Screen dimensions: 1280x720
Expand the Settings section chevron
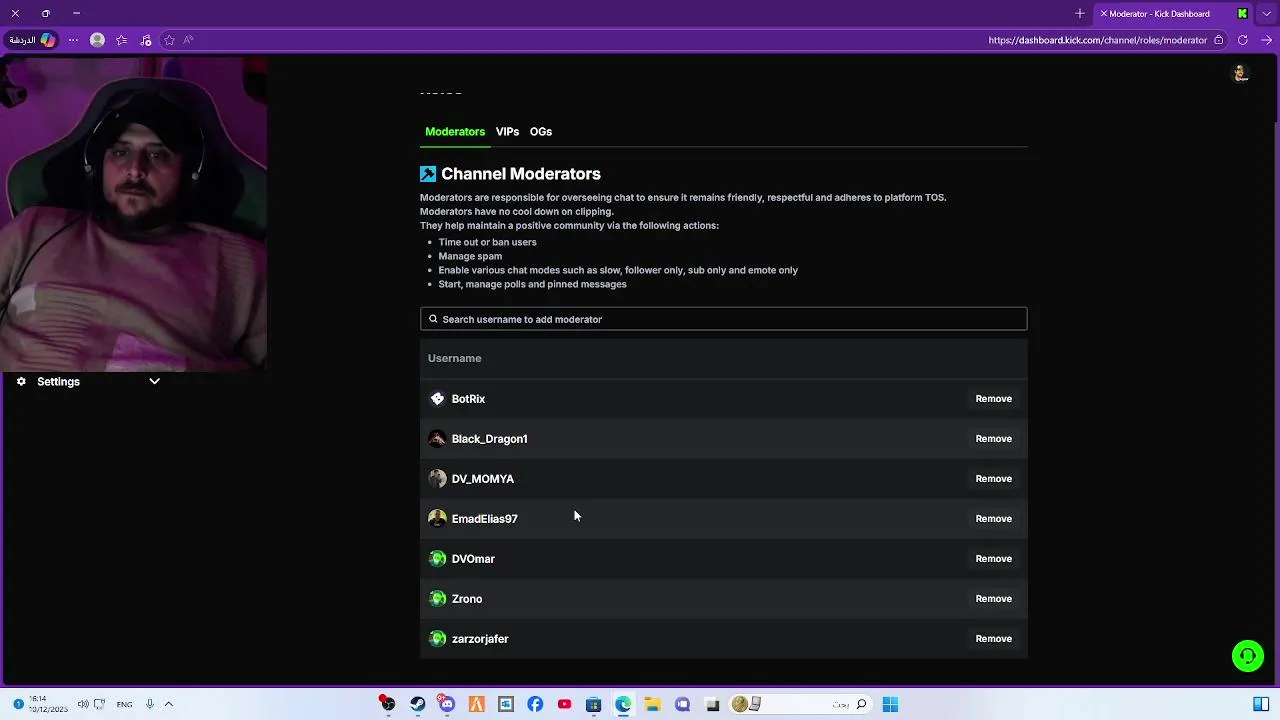pos(154,381)
